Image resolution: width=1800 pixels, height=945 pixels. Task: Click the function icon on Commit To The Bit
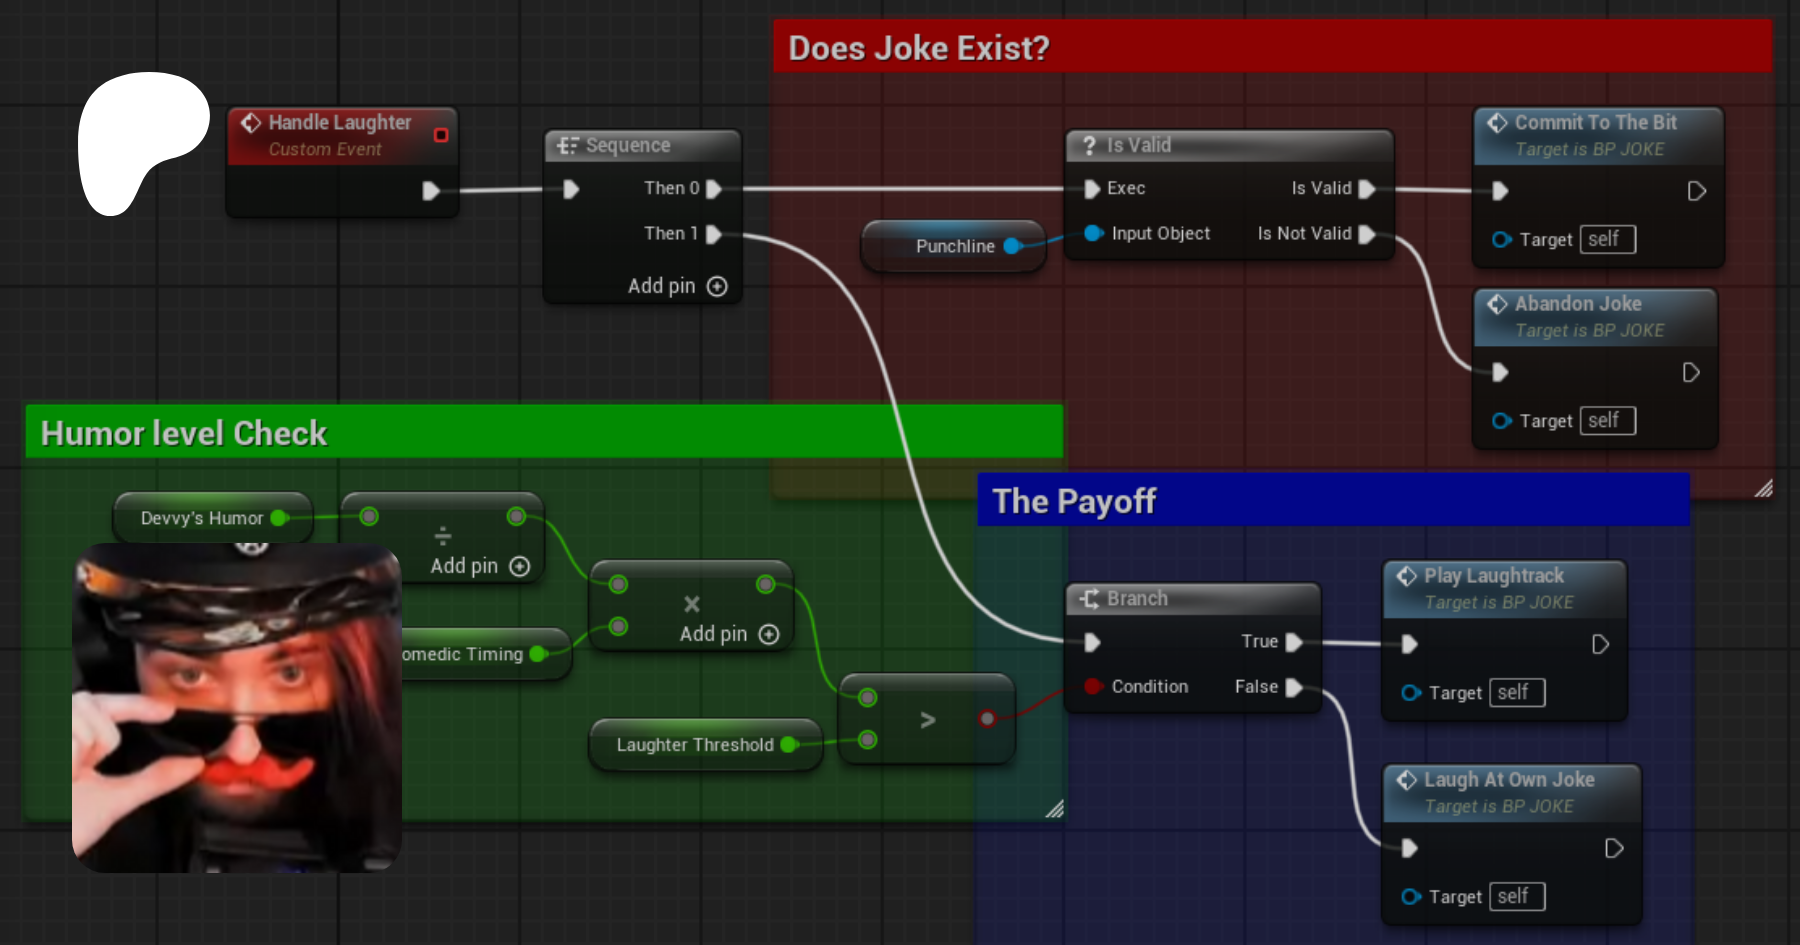pyautogui.click(x=1497, y=122)
